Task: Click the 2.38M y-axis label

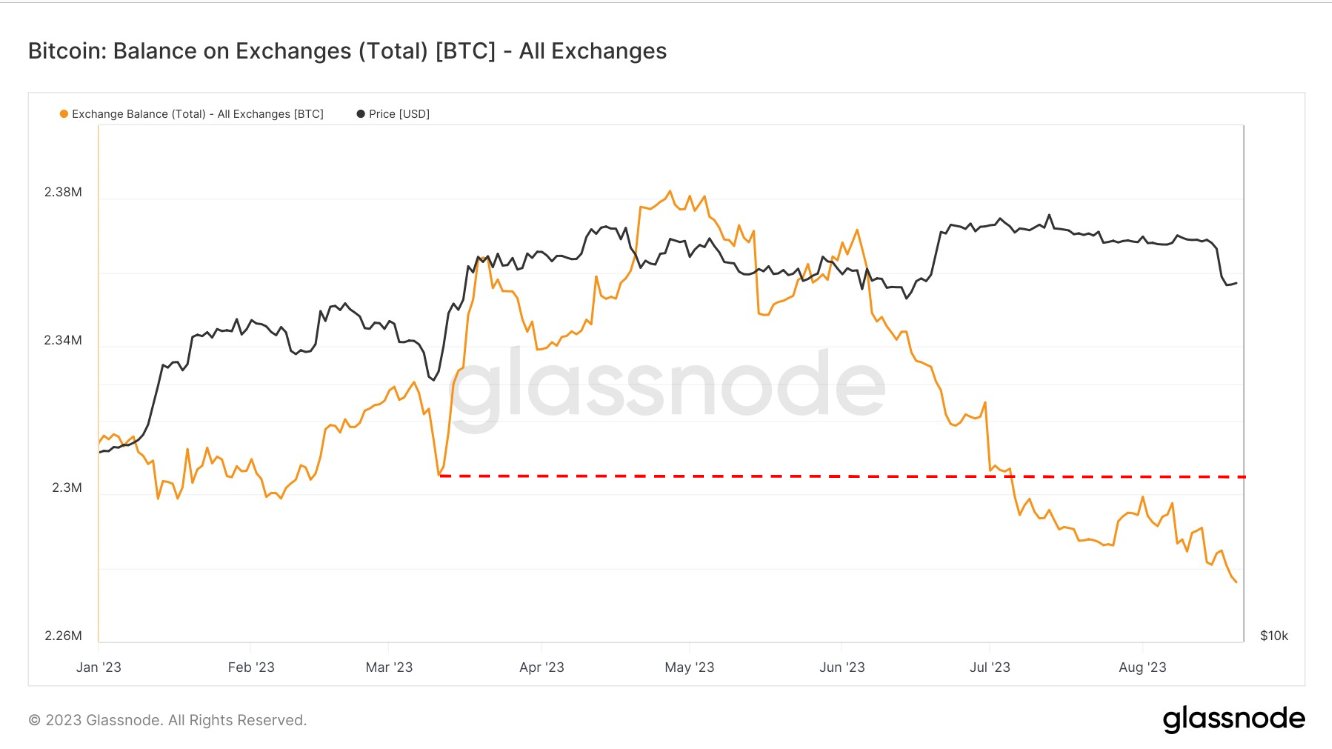Action: coord(63,193)
